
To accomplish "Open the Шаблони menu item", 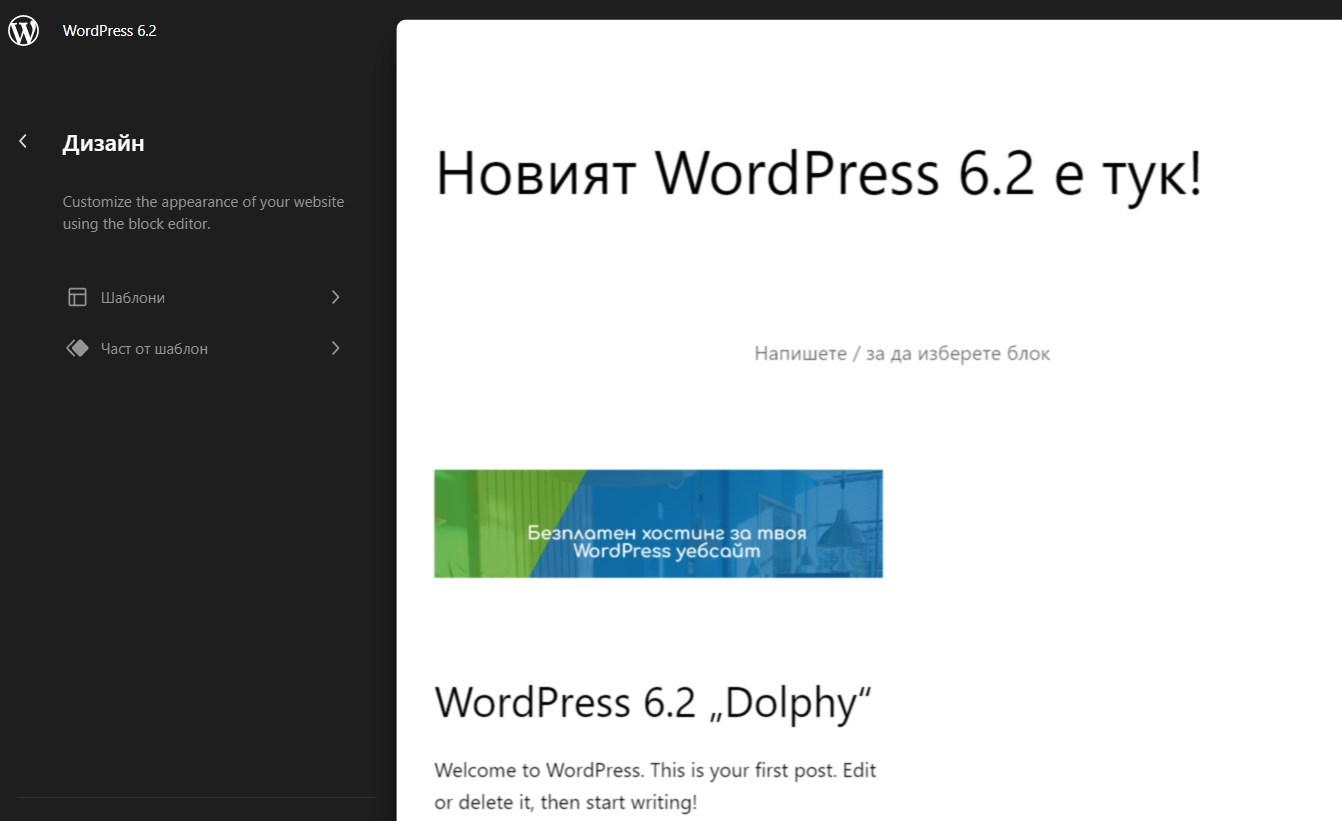I will [x=204, y=297].
